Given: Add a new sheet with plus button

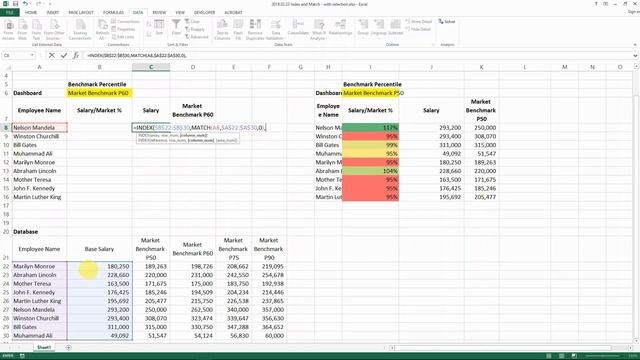Looking at the screenshot, I should pos(69,347).
